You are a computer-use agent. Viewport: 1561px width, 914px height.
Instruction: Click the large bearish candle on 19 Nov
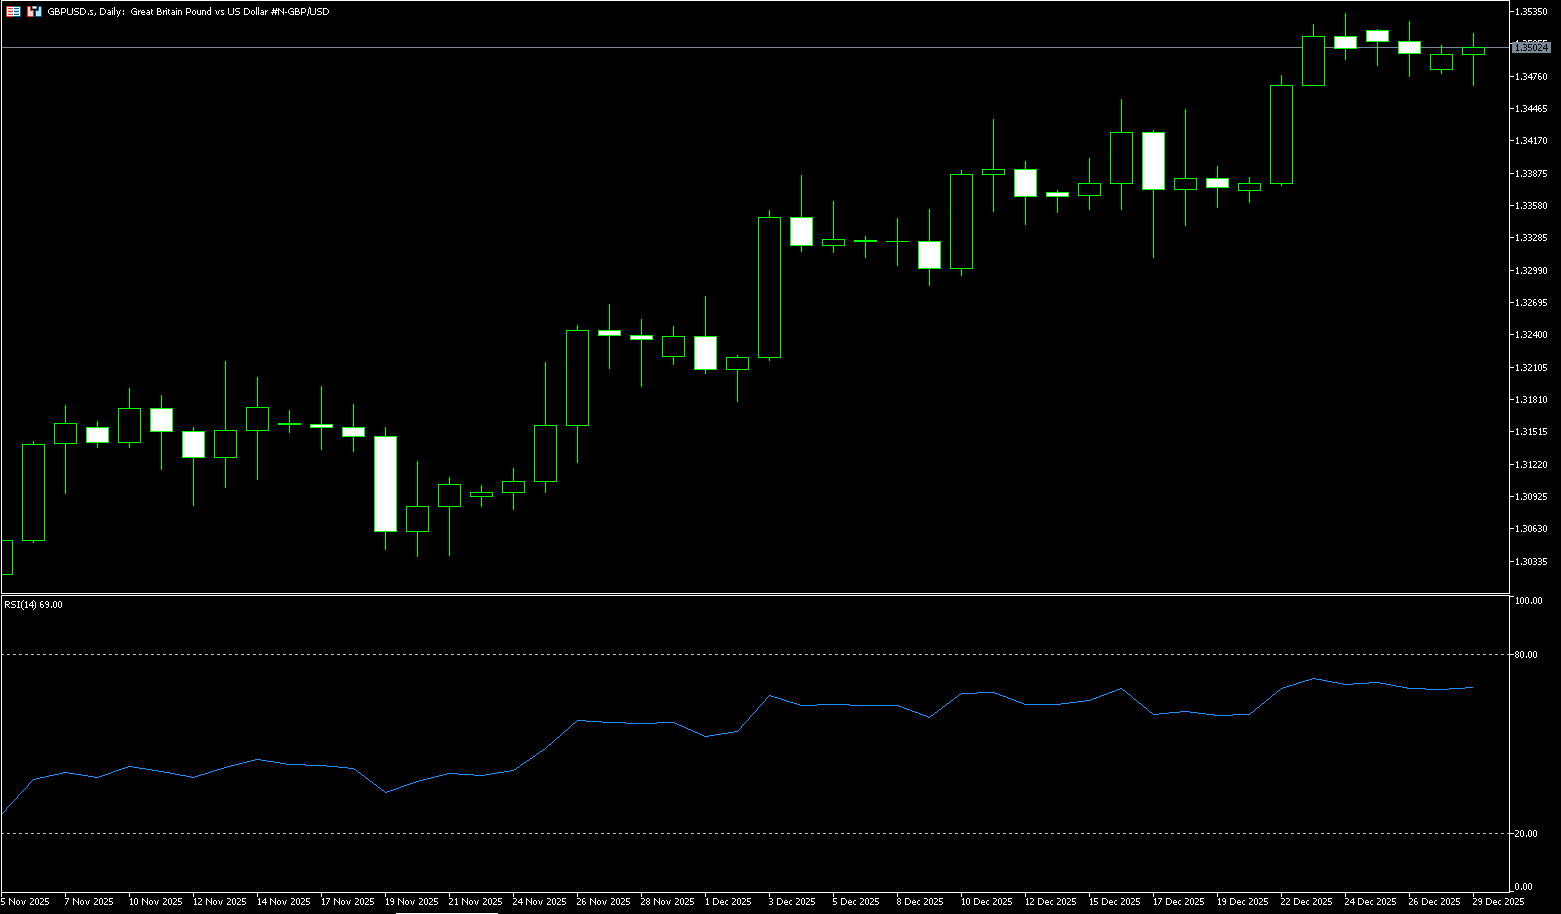pyautogui.click(x=385, y=484)
